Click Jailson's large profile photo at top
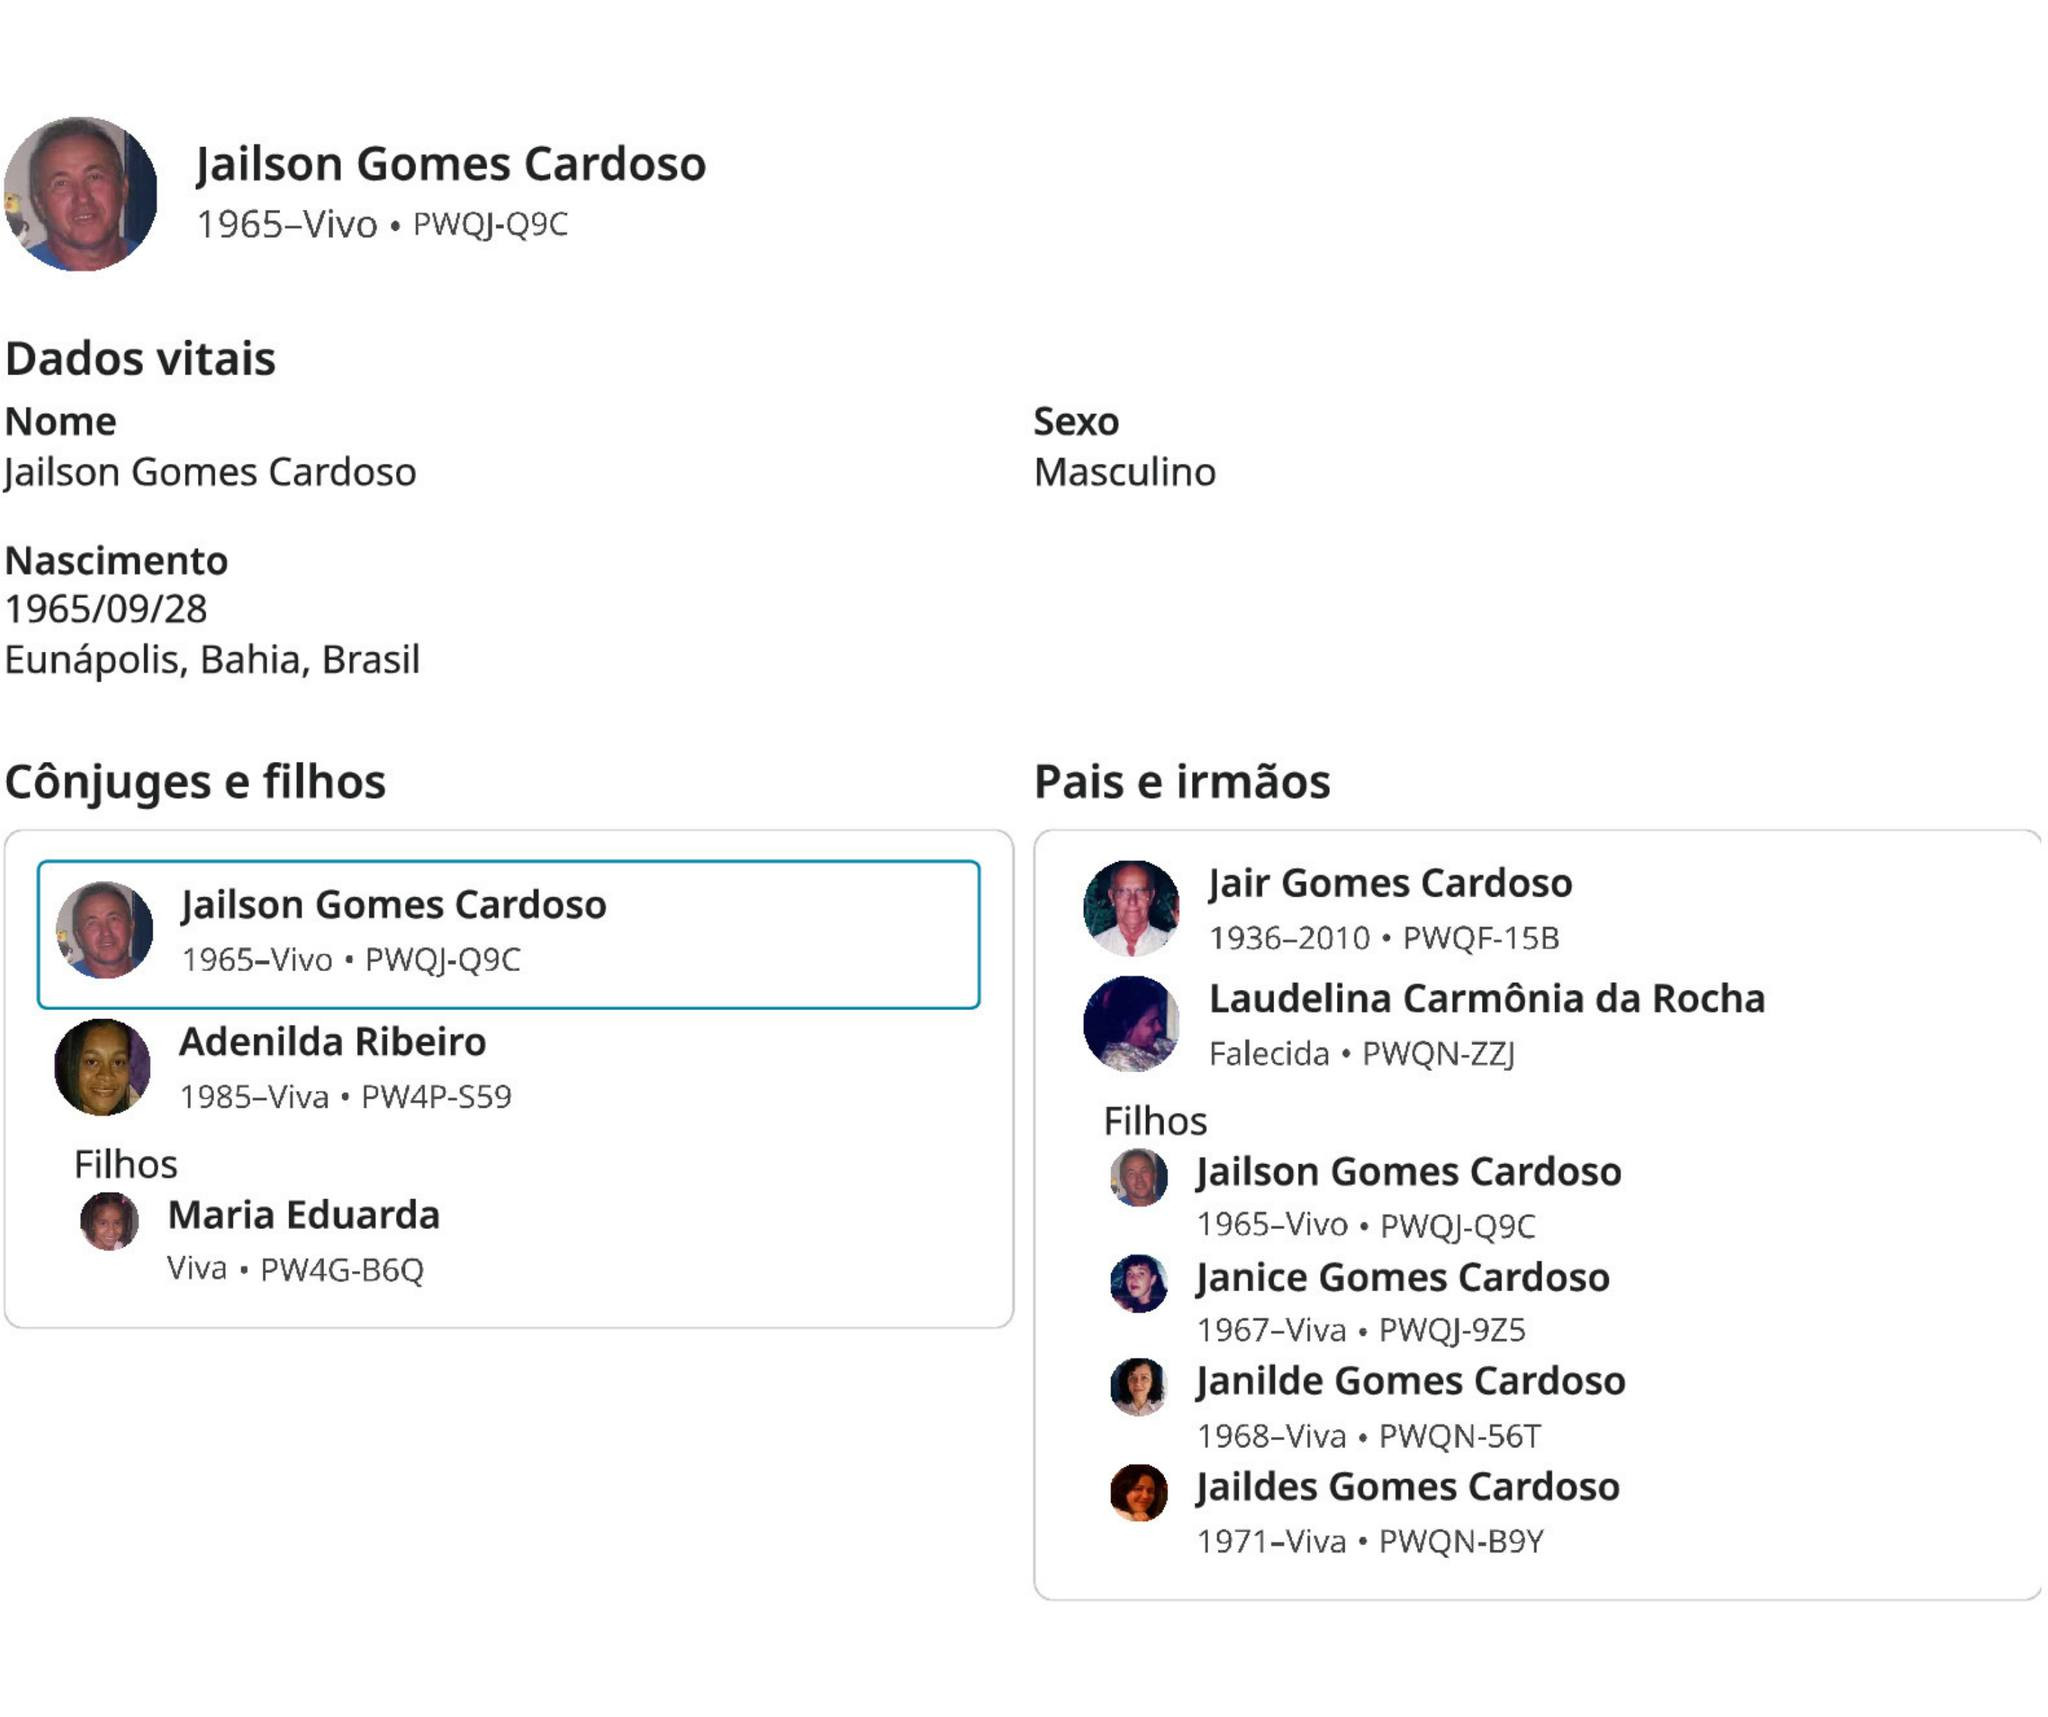The width and height of the screenshot is (2048, 1717). 80,194
